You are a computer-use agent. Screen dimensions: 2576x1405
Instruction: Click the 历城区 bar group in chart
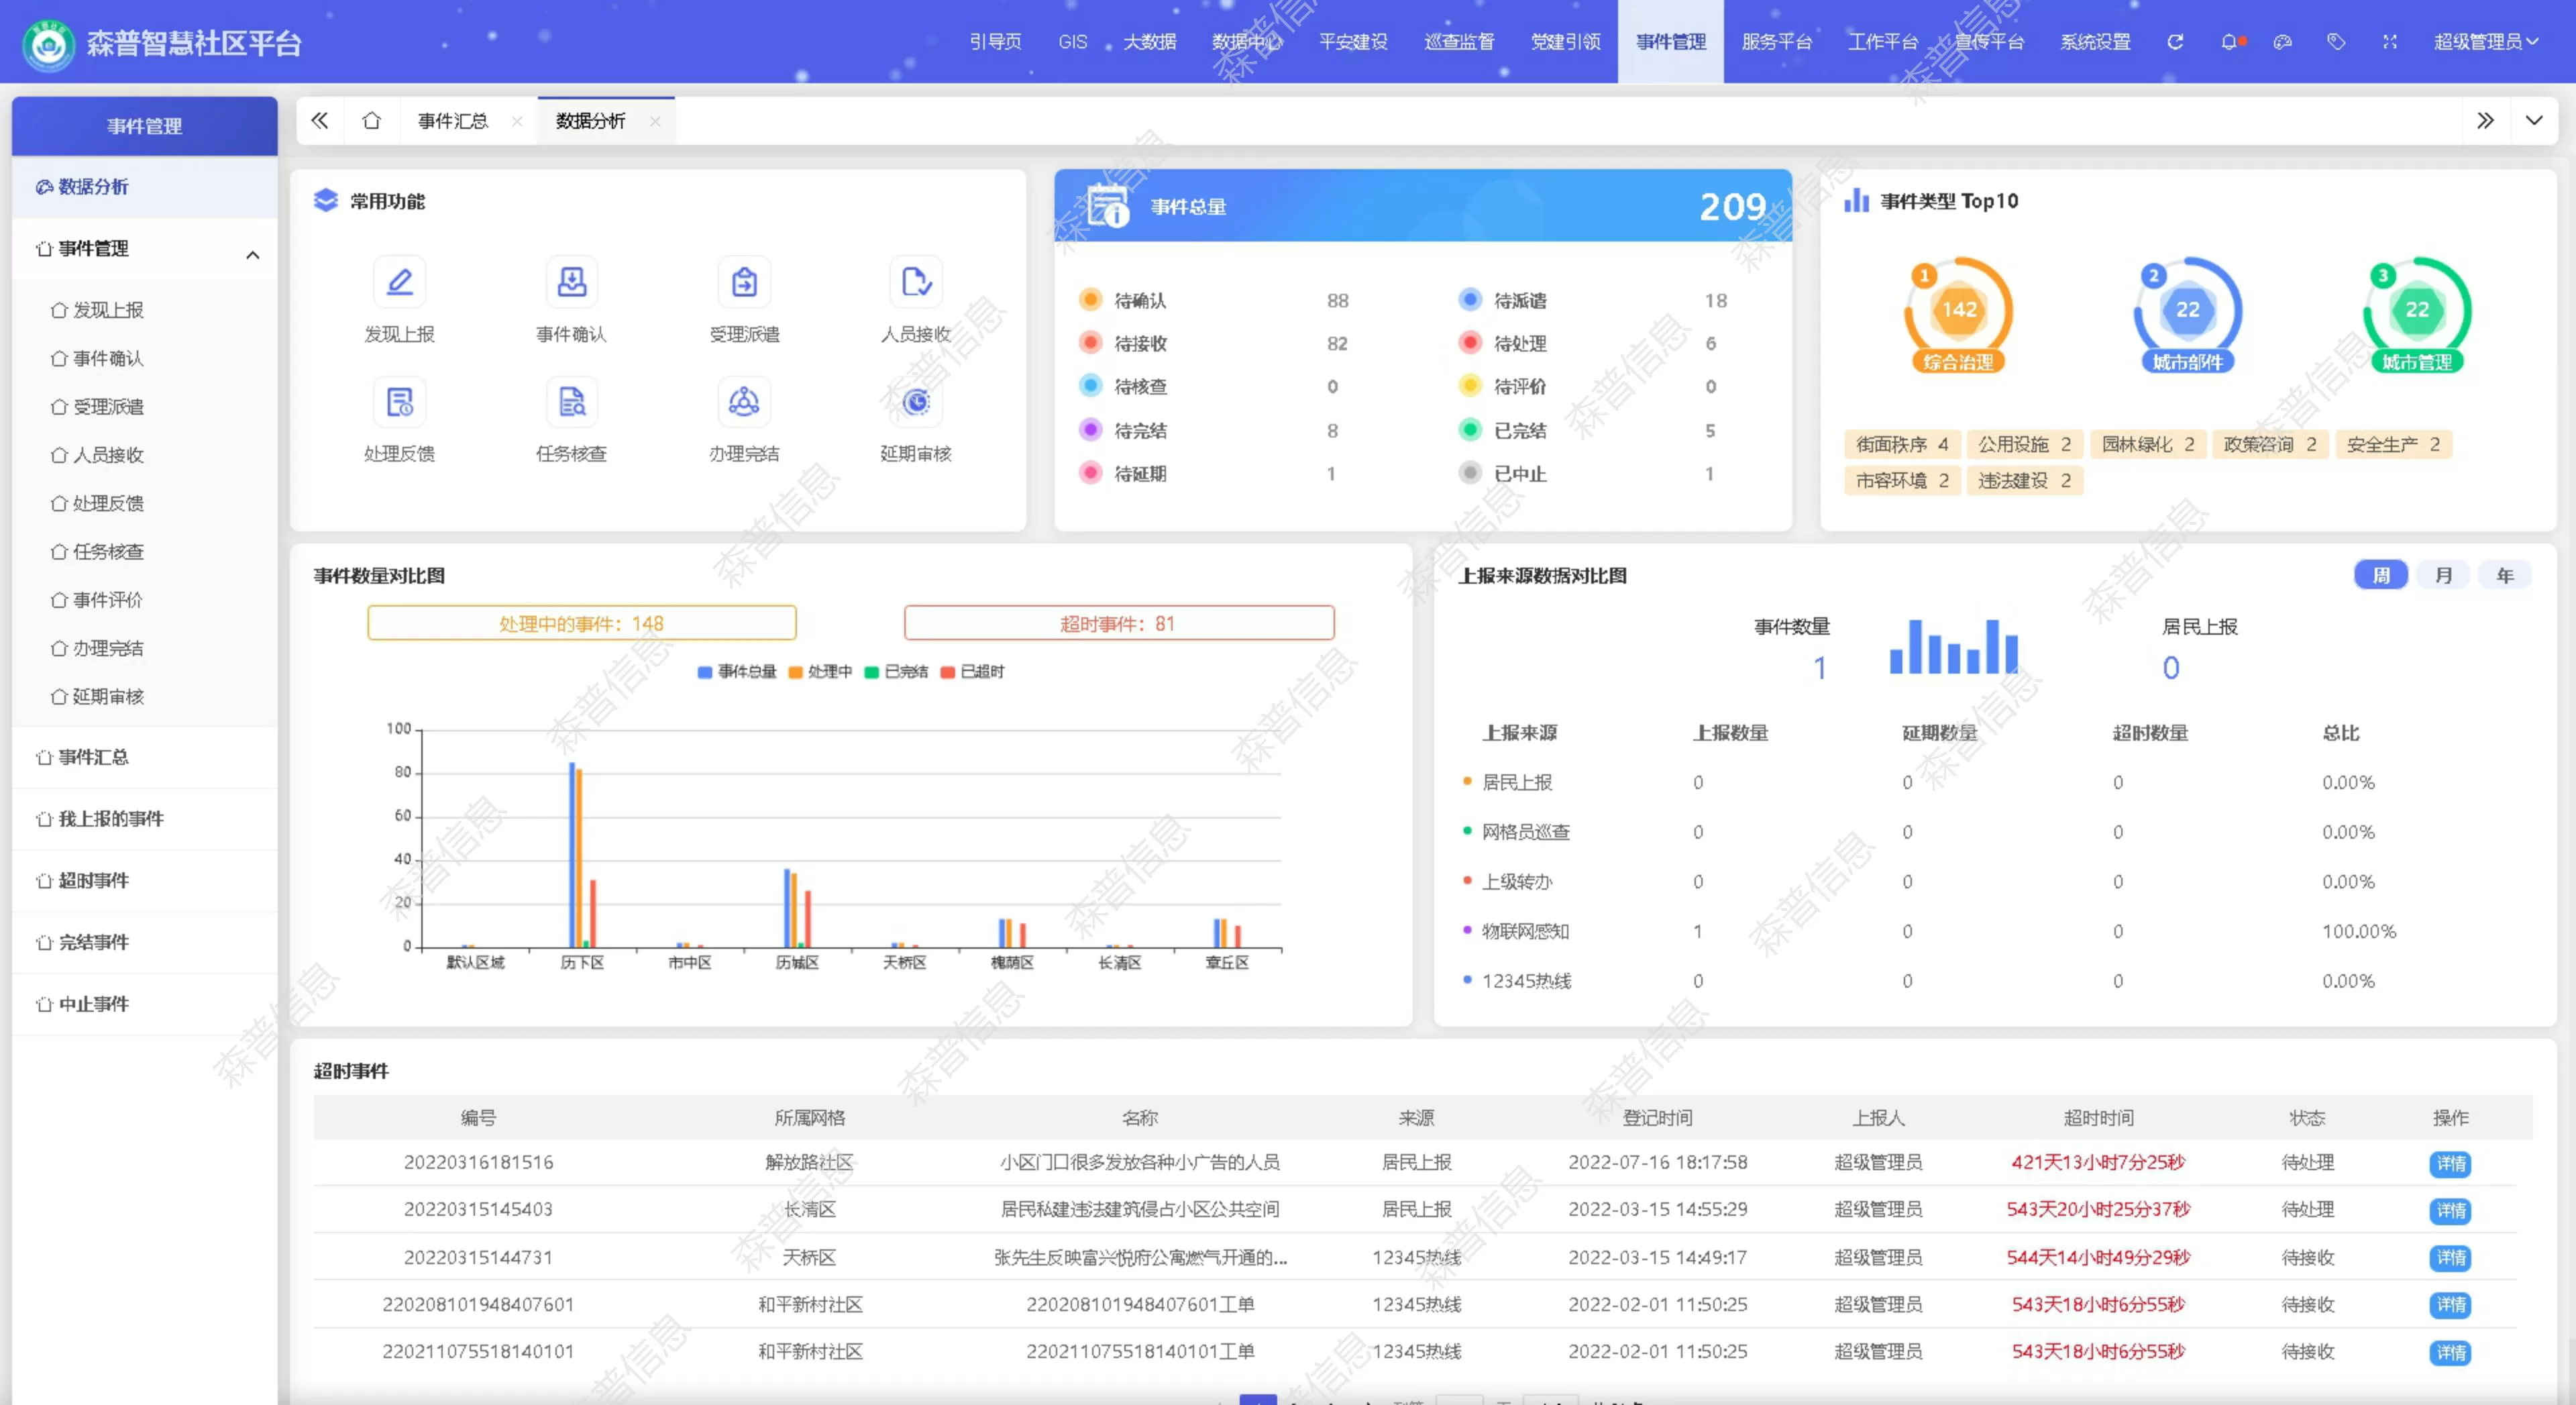[797, 908]
